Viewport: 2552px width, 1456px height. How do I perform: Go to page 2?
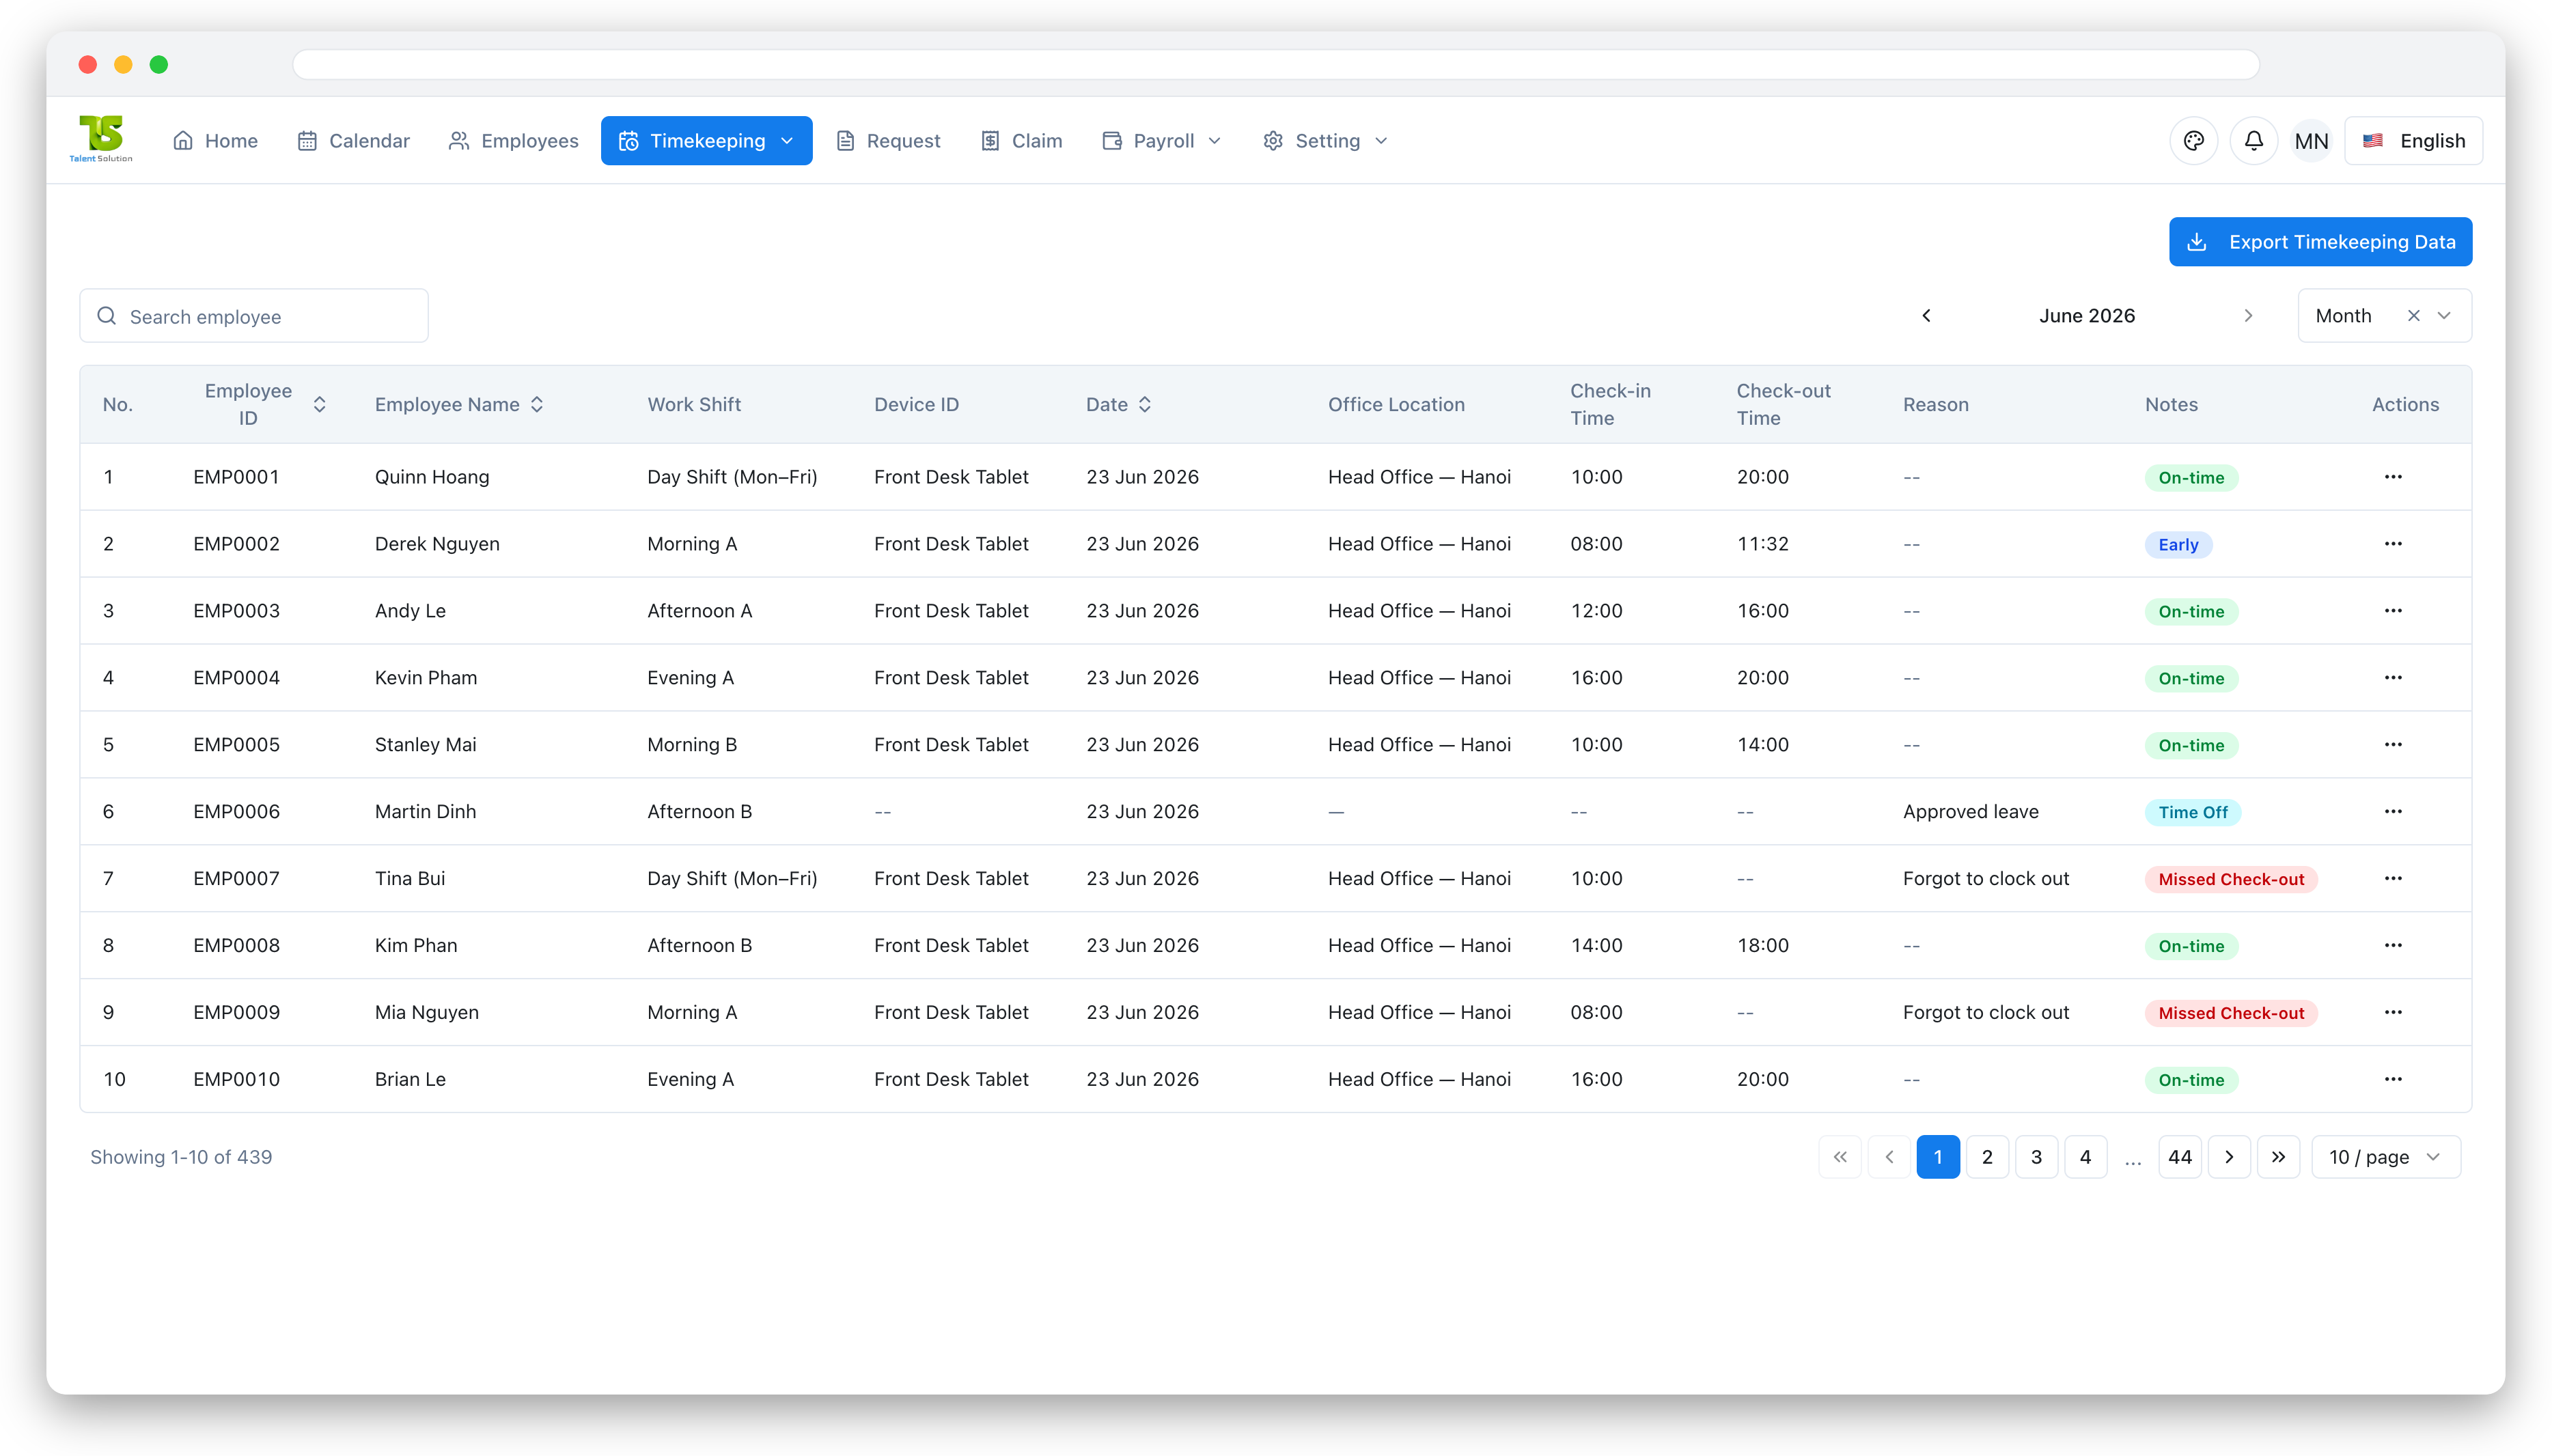point(1987,1157)
